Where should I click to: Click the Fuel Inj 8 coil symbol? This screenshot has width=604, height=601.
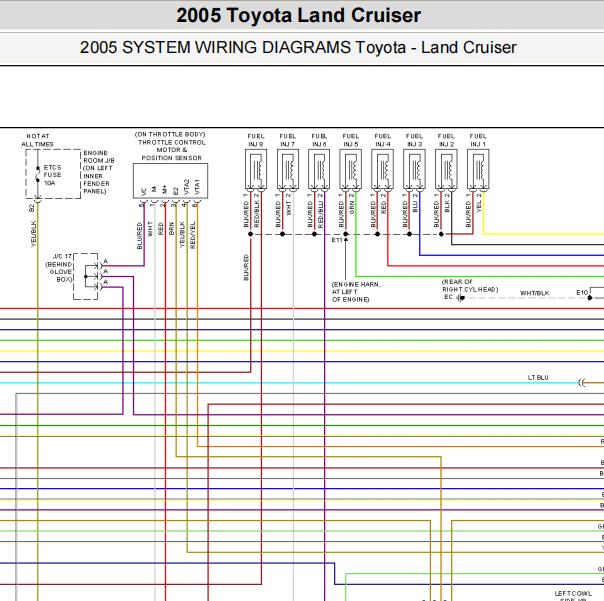(256, 171)
